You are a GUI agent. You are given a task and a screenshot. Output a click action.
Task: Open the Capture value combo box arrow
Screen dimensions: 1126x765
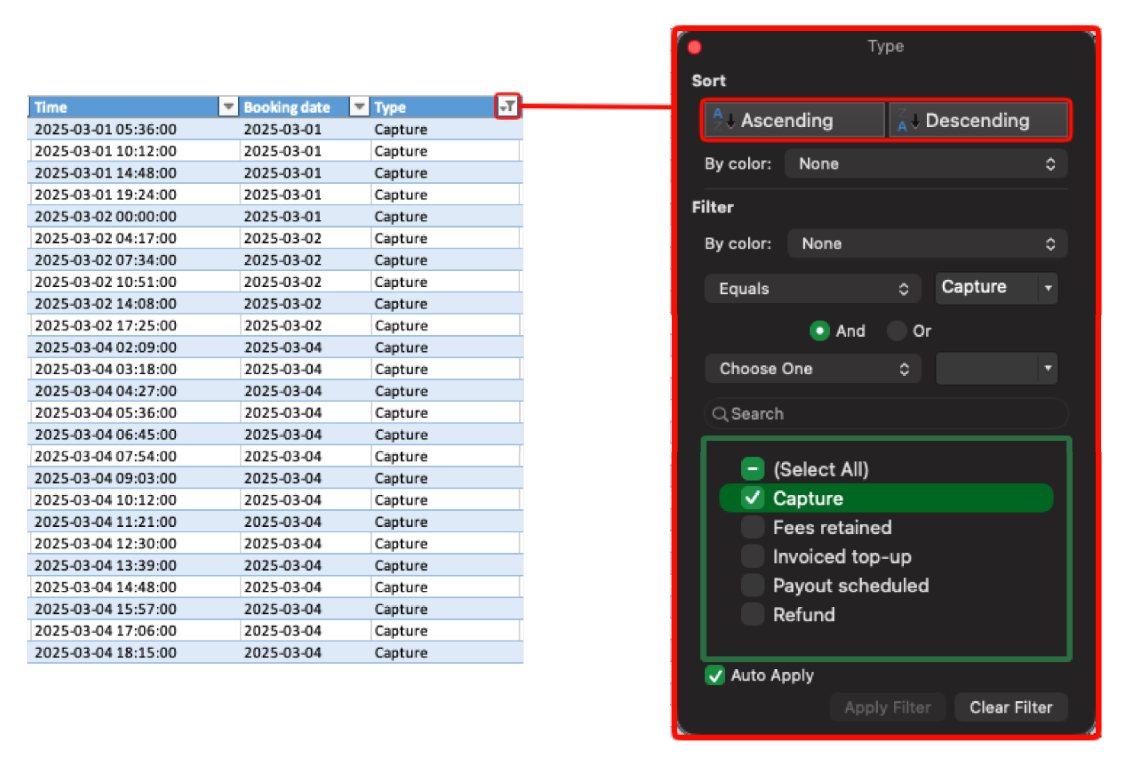(x=1048, y=288)
